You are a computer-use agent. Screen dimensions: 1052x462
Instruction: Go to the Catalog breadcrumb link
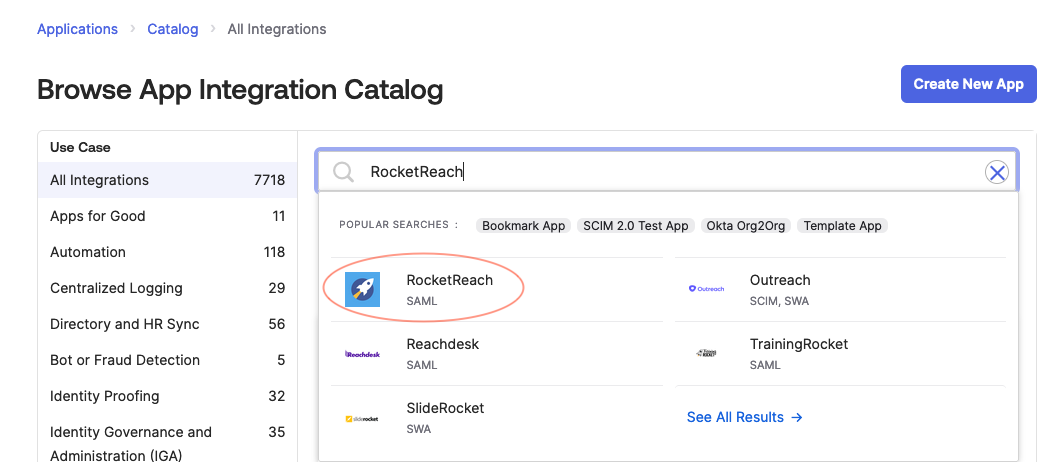[173, 30]
